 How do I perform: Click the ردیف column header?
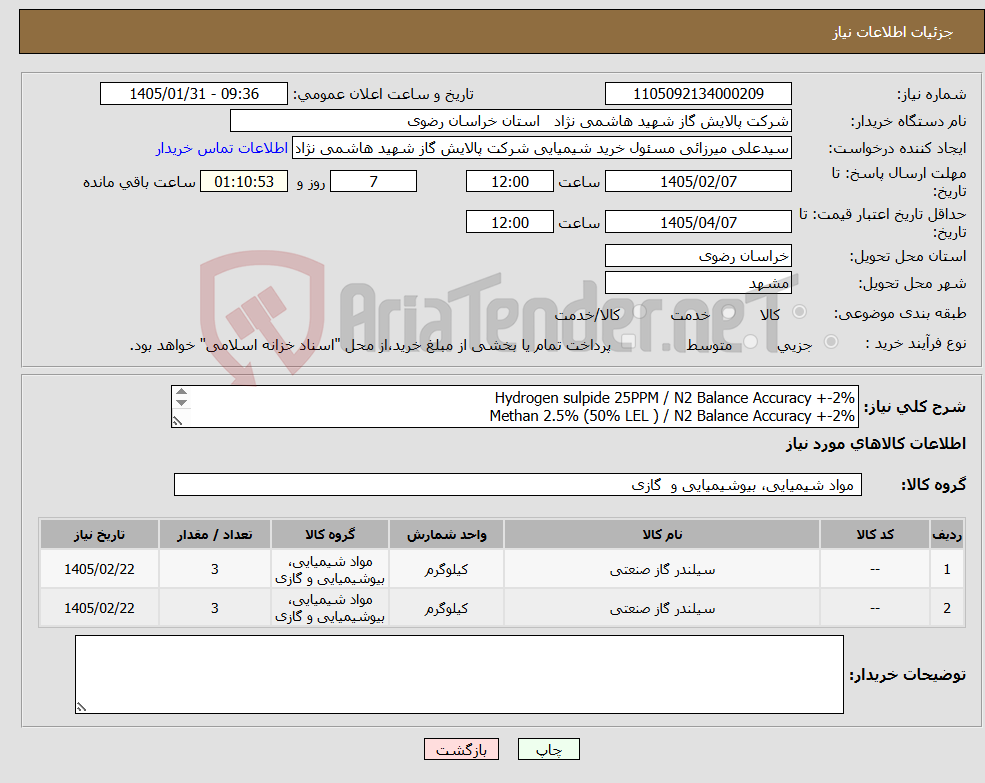pos(947,534)
